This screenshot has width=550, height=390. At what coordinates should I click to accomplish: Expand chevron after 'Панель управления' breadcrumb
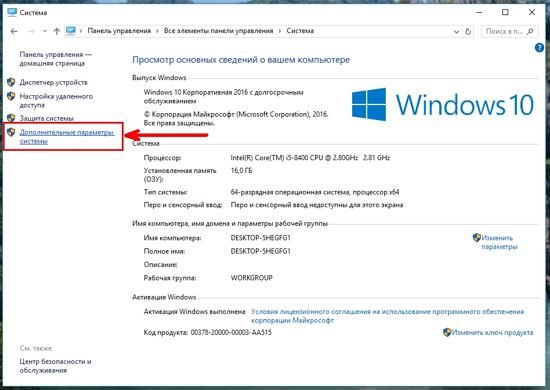pos(157,31)
